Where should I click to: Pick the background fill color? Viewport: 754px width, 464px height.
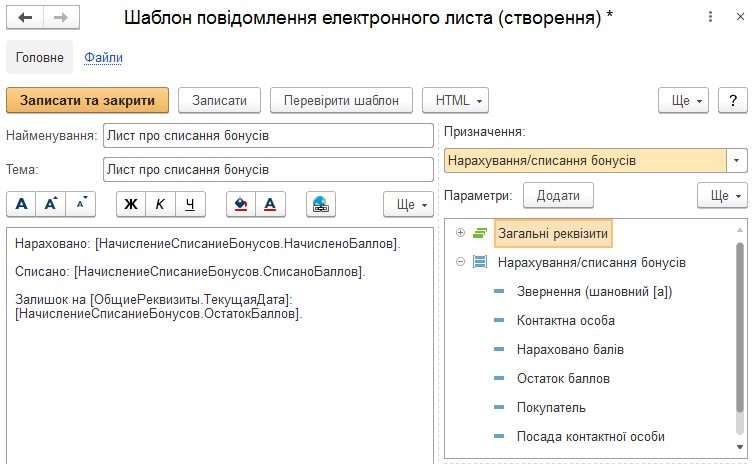coord(241,204)
